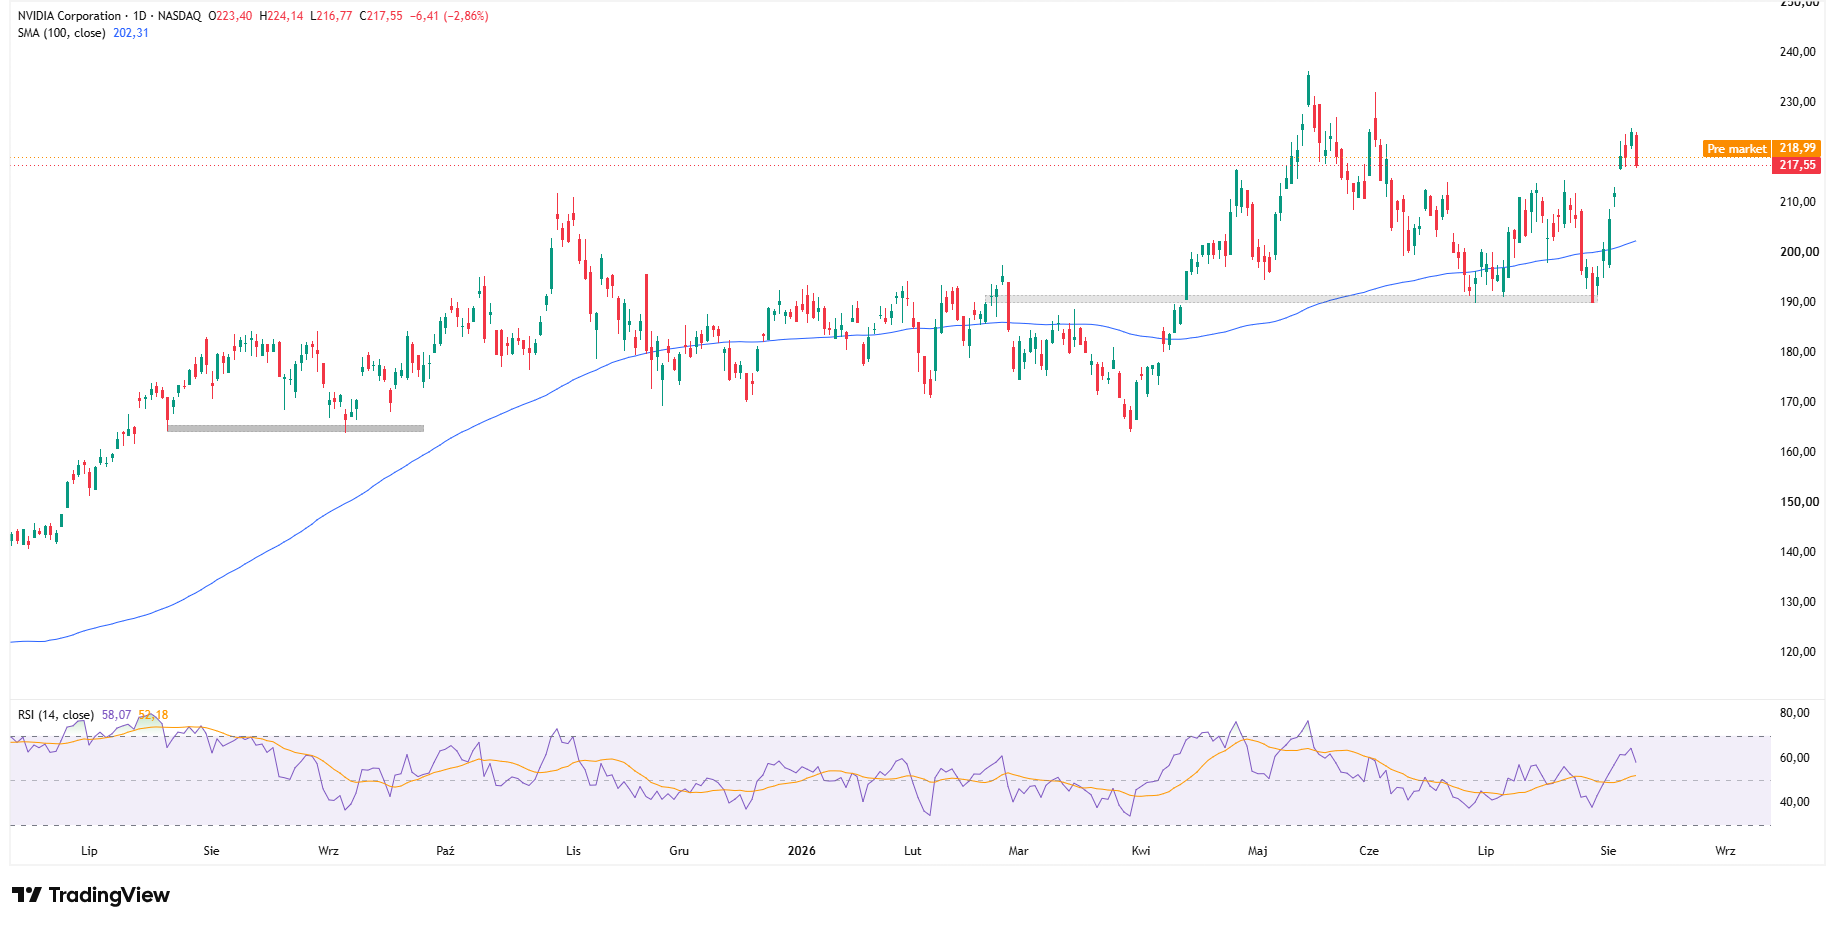Viewport: 1835px width, 925px height.
Task: Click the Gru month label
Action: point(679,851)
